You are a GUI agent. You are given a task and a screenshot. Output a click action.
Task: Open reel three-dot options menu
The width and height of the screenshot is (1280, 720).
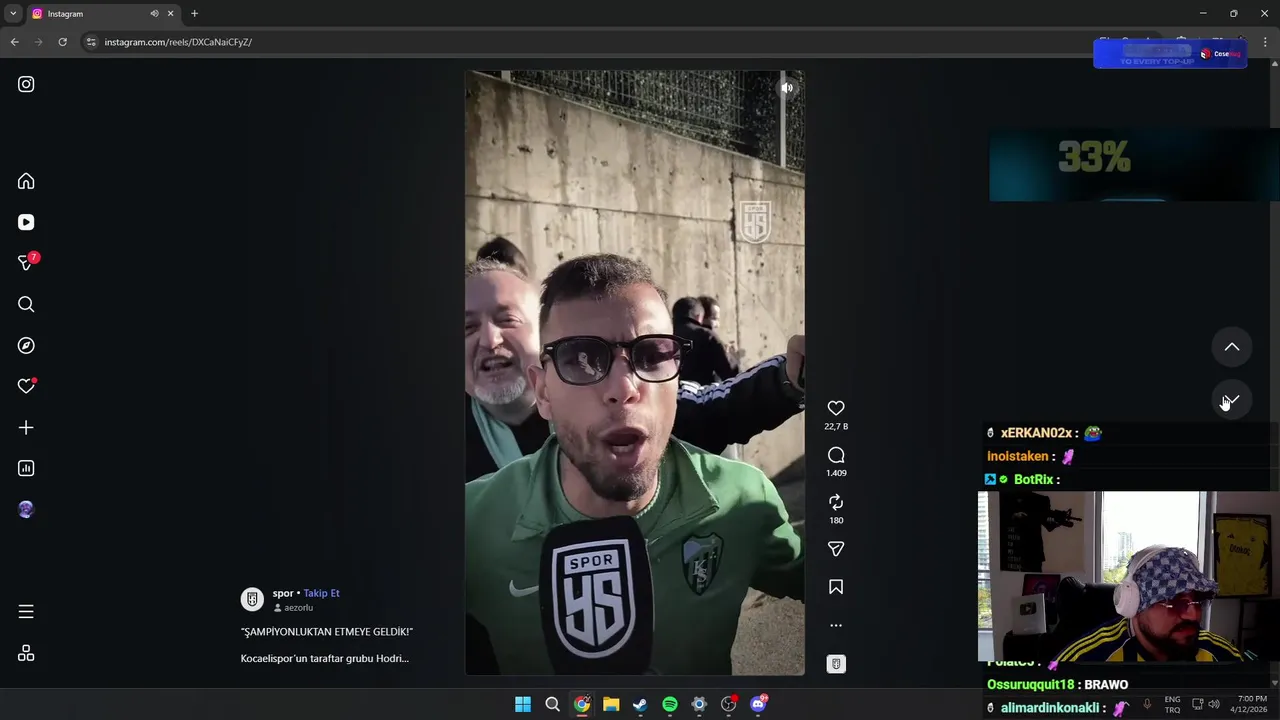[x=836, y=625]
